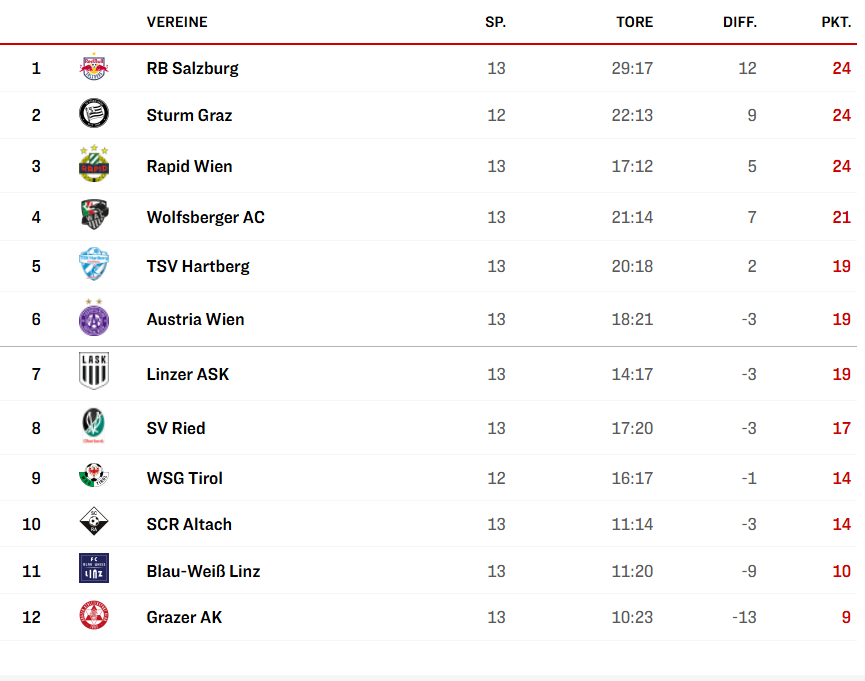
Task: Select the Wolfsberger AC team name
Action: 205,217
